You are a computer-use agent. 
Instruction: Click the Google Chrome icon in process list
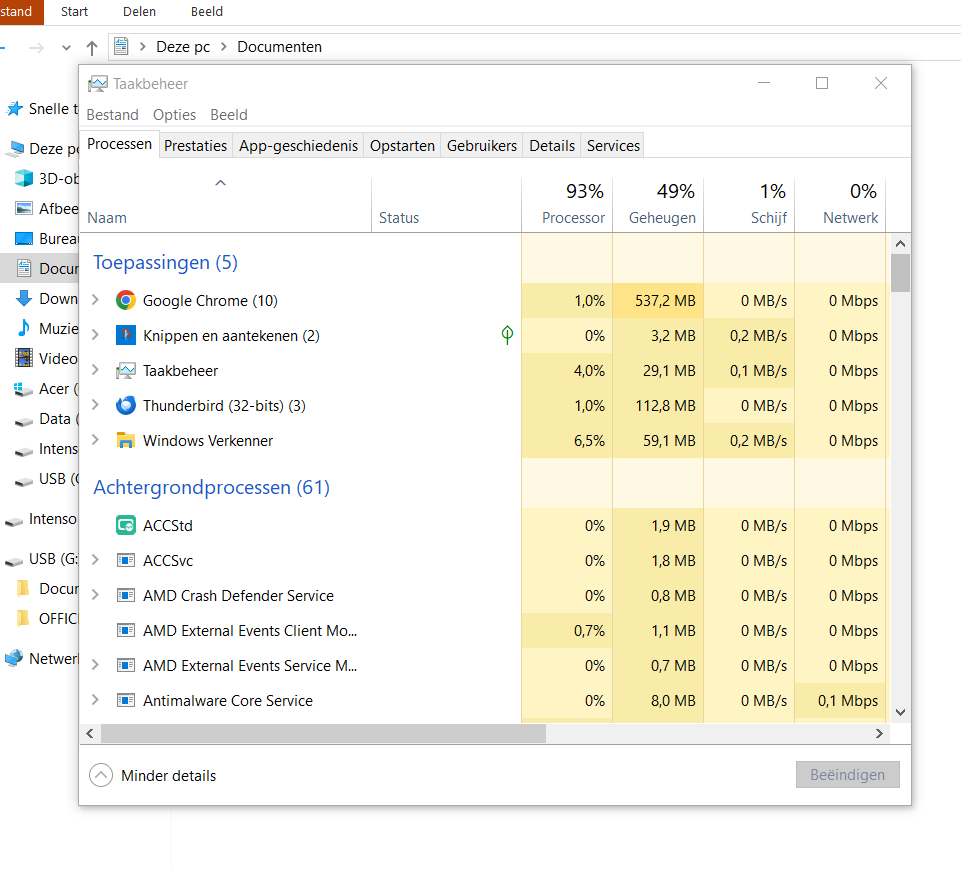click(125, 300)
